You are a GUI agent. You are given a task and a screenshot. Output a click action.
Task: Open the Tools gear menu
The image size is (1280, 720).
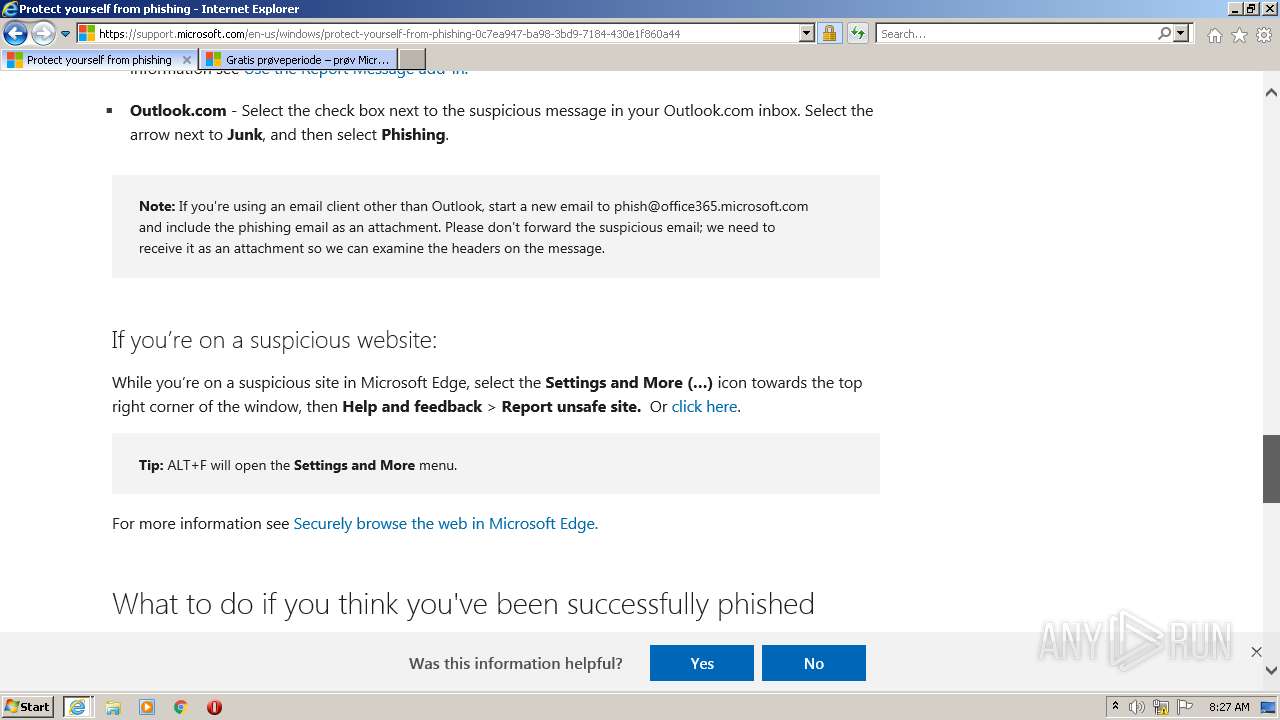[1264, 35]
